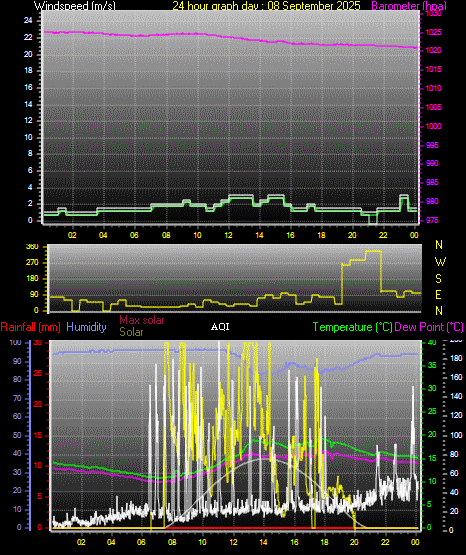This screenshot has height=555, width=466.
Task: Click the 24 value on windspeed axis
Action: [x=28, y=21]
